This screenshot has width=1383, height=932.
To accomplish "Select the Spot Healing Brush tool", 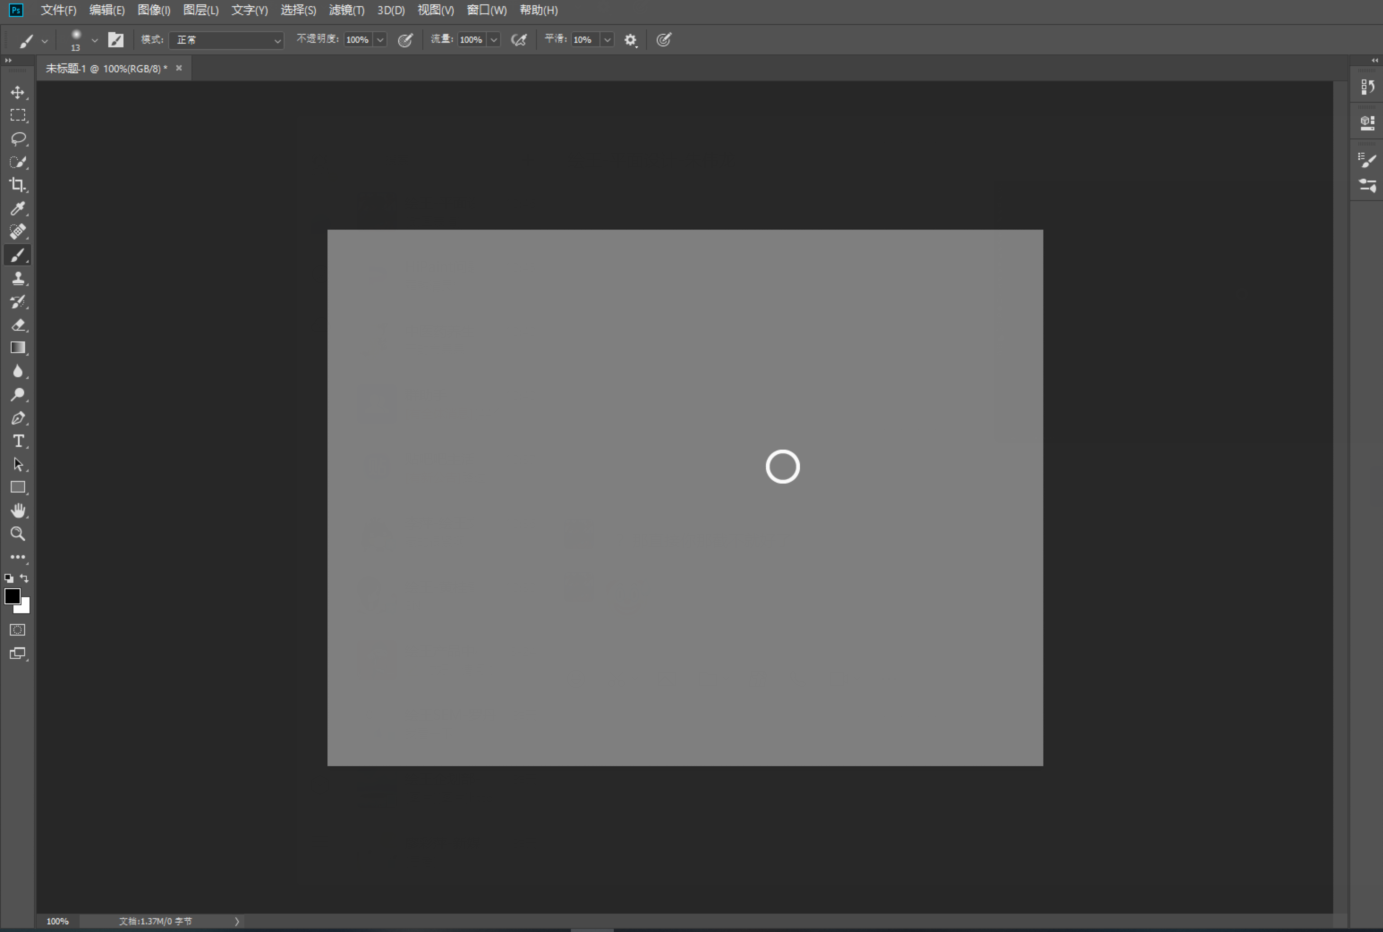I will point(18,232).
